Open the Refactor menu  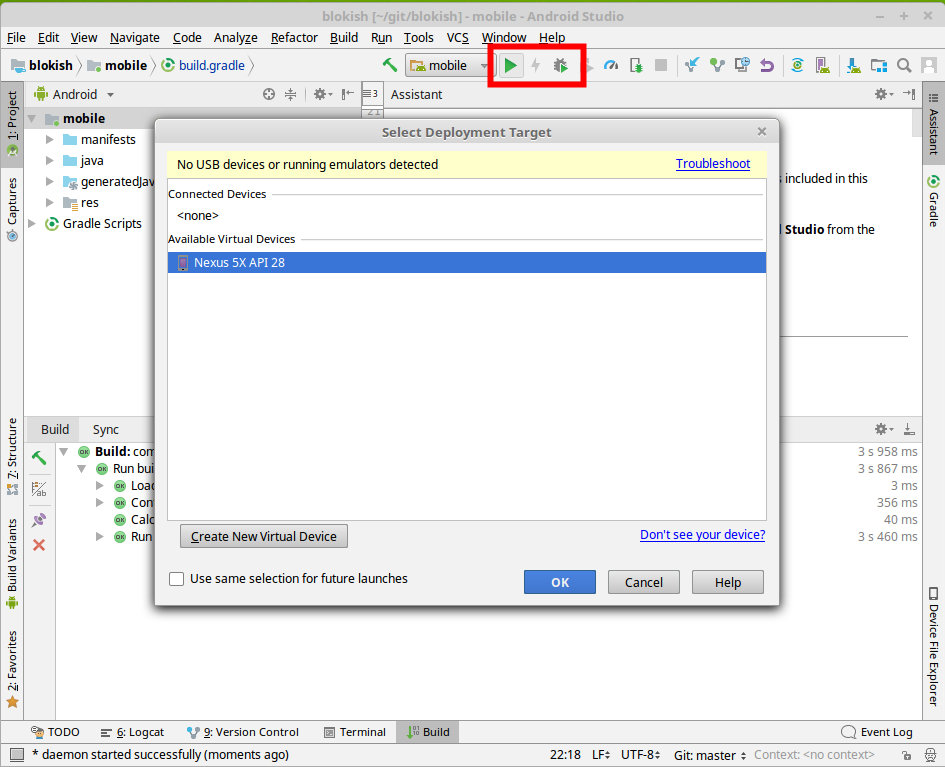point(294,37)
